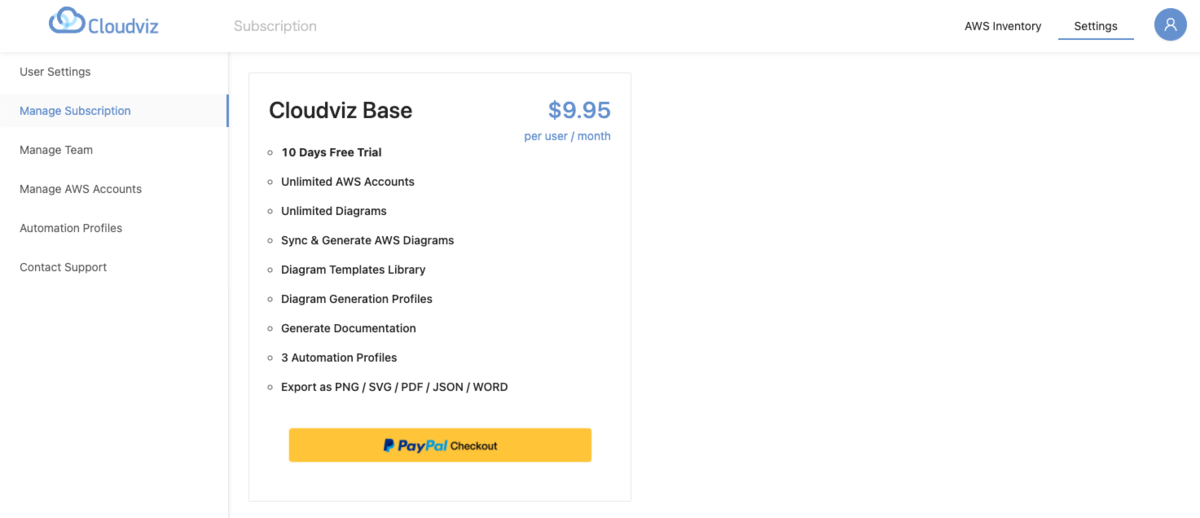Click the Cloudviz Base plan heading

pyautogui.click(x=340, y=111)
